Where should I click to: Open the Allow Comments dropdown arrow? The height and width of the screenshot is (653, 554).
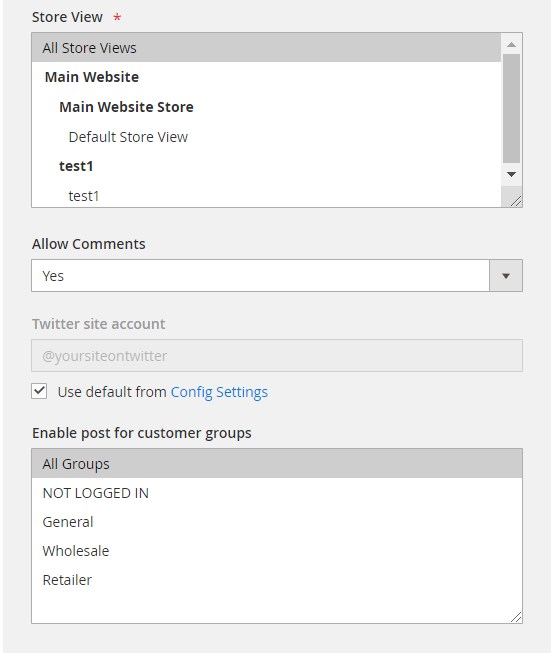506,276
